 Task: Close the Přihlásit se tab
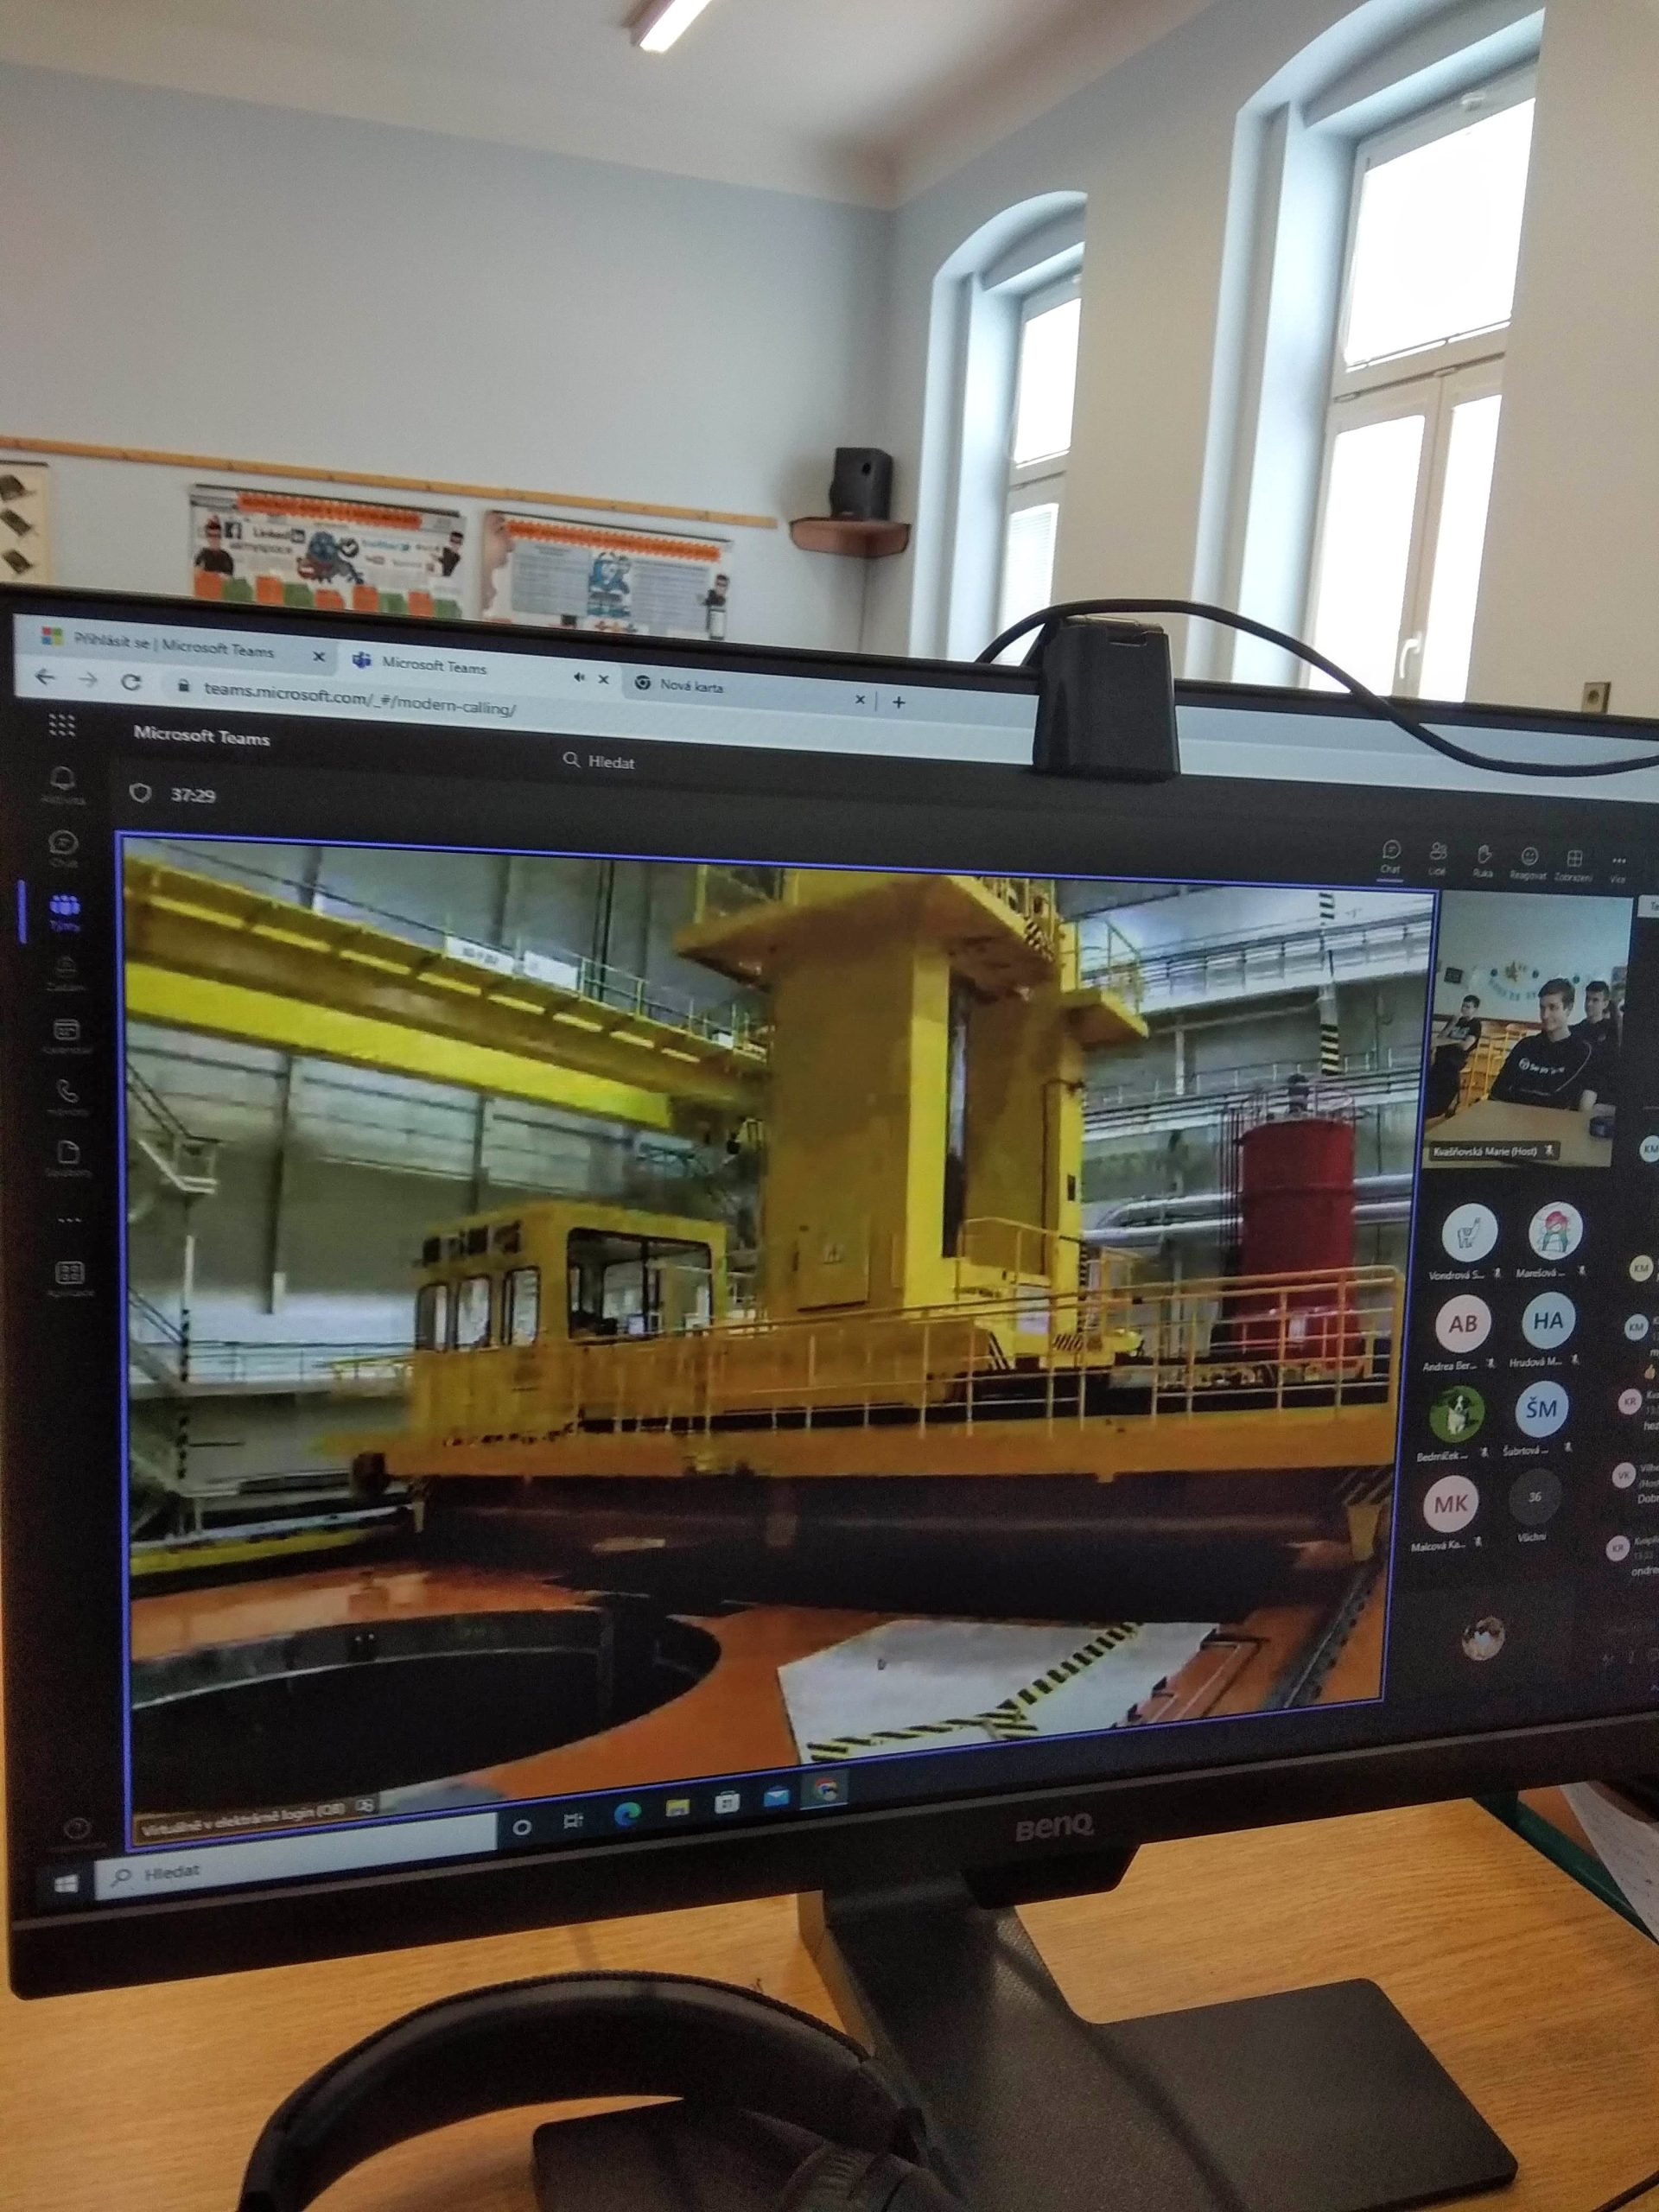[x=319, y=657]
